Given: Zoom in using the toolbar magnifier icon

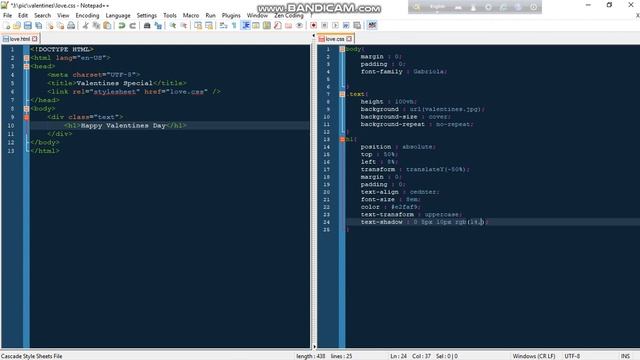Looking at the screenshot, I should [173, 25].
